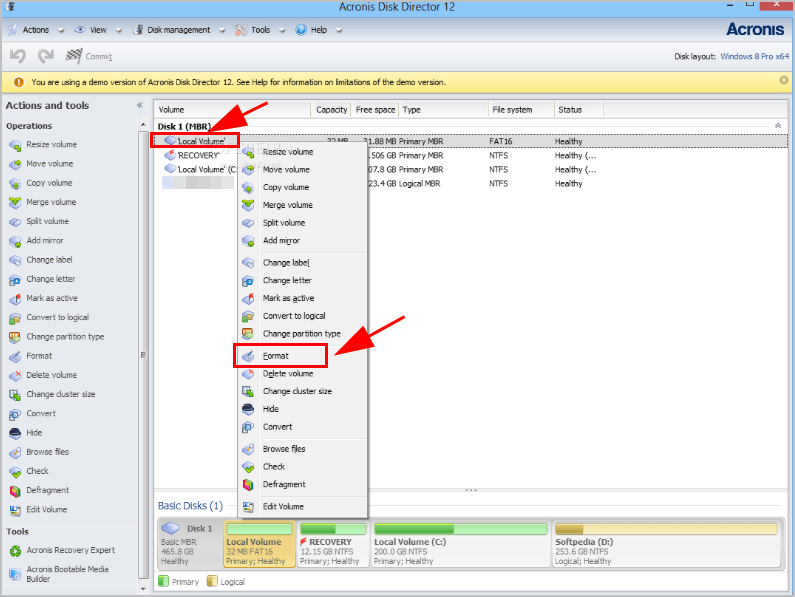795x597 pixels.
Task: Click Browse files icon in context menu
Action: tap(248, 449)
